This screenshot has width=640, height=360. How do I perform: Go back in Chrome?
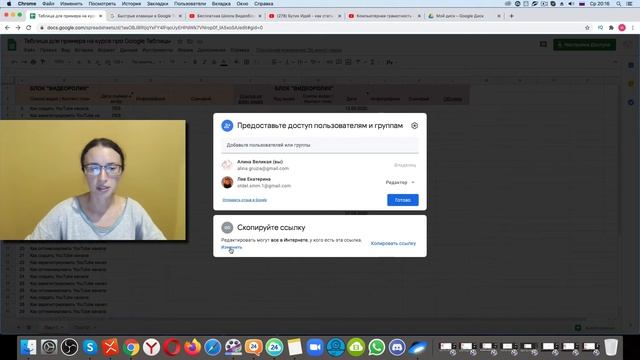[x=7, y=28]
